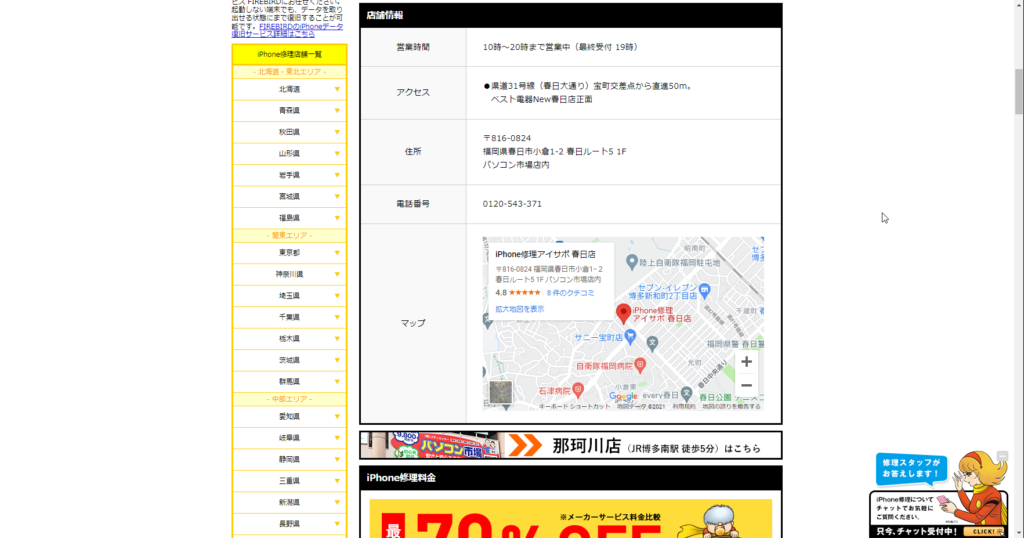Open the 三重県 store list row

tap(289, 481)
